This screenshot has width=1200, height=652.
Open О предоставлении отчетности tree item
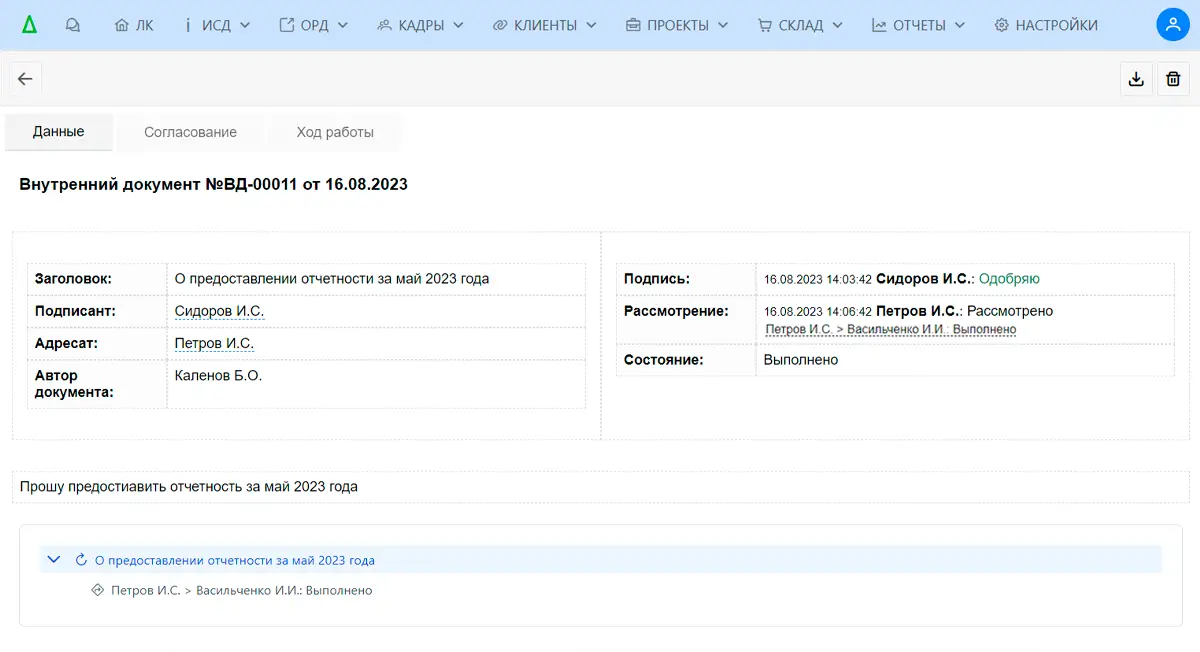tap(235, 560)
